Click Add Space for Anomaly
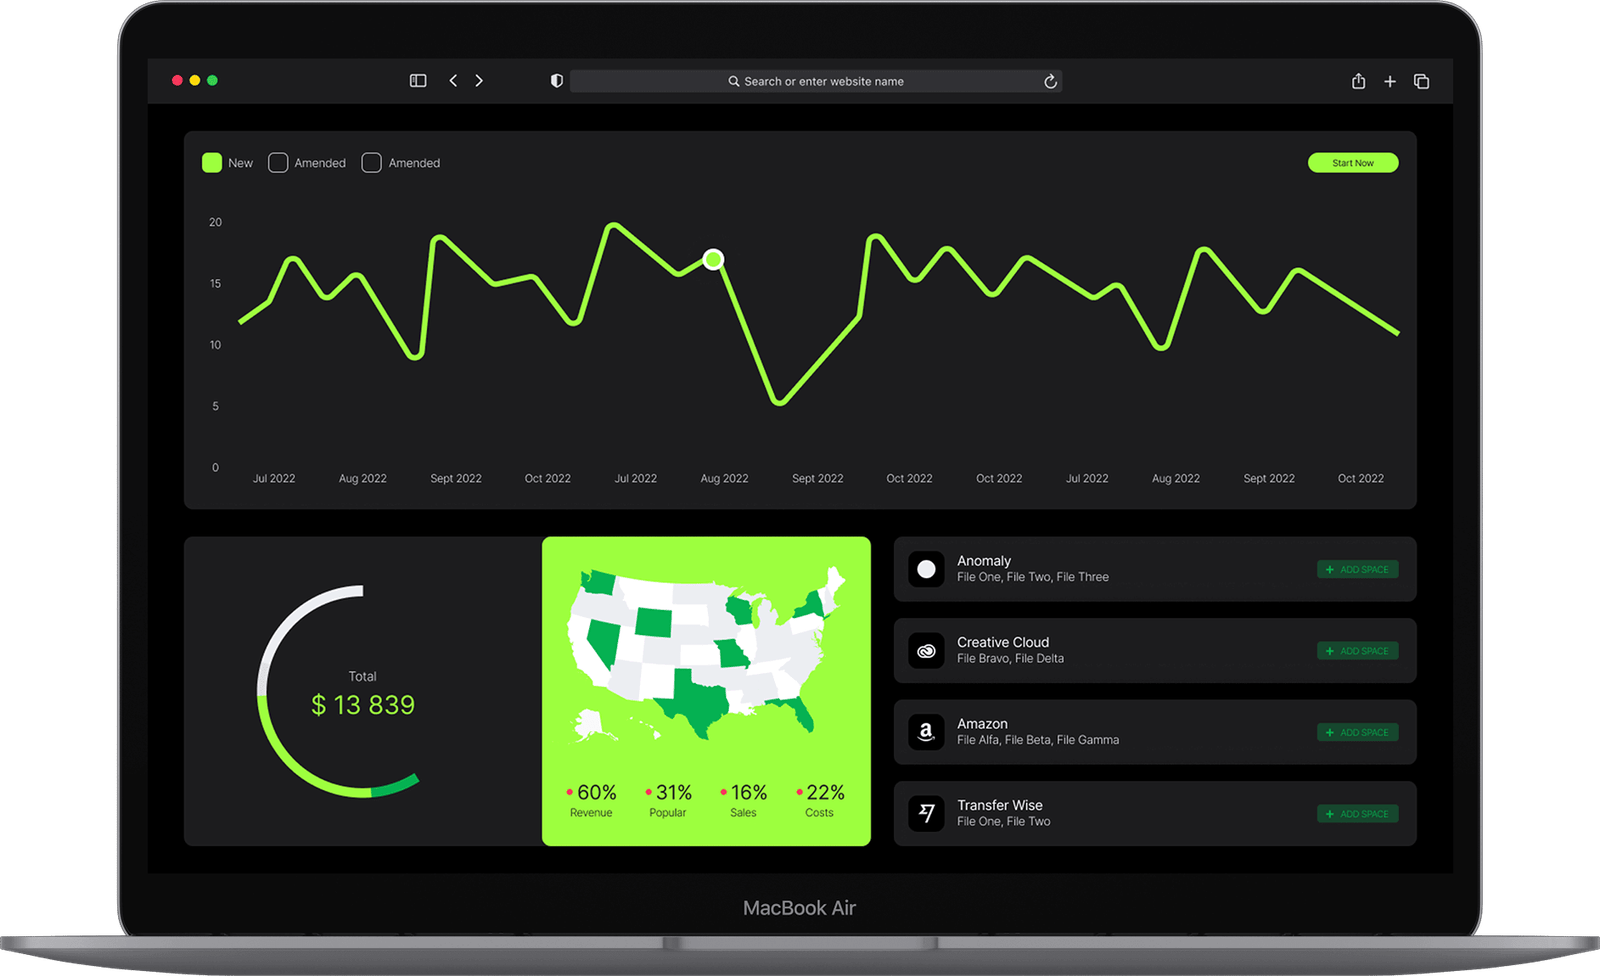 click(1357, 570)
